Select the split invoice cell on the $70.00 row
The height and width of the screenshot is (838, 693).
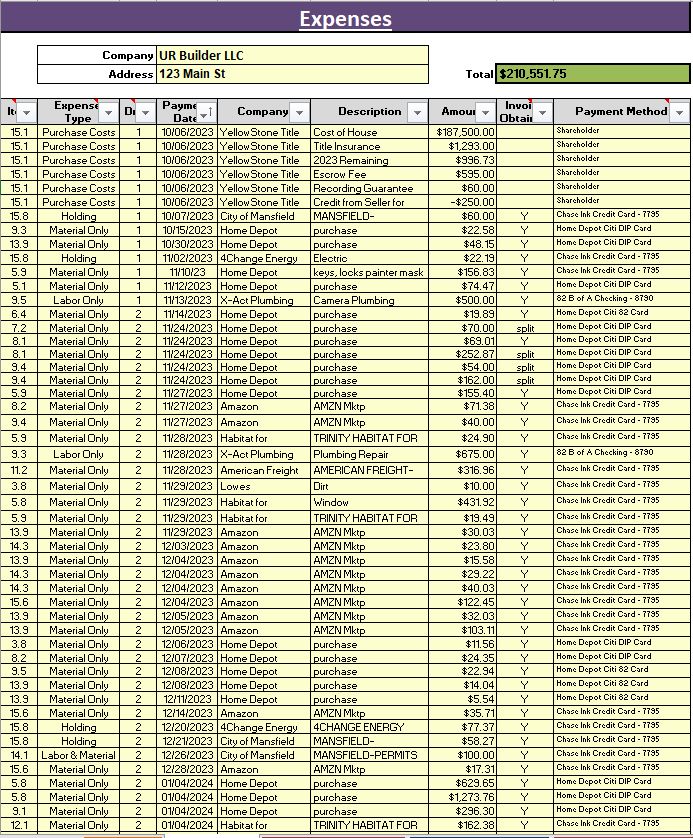pos(525,328)
